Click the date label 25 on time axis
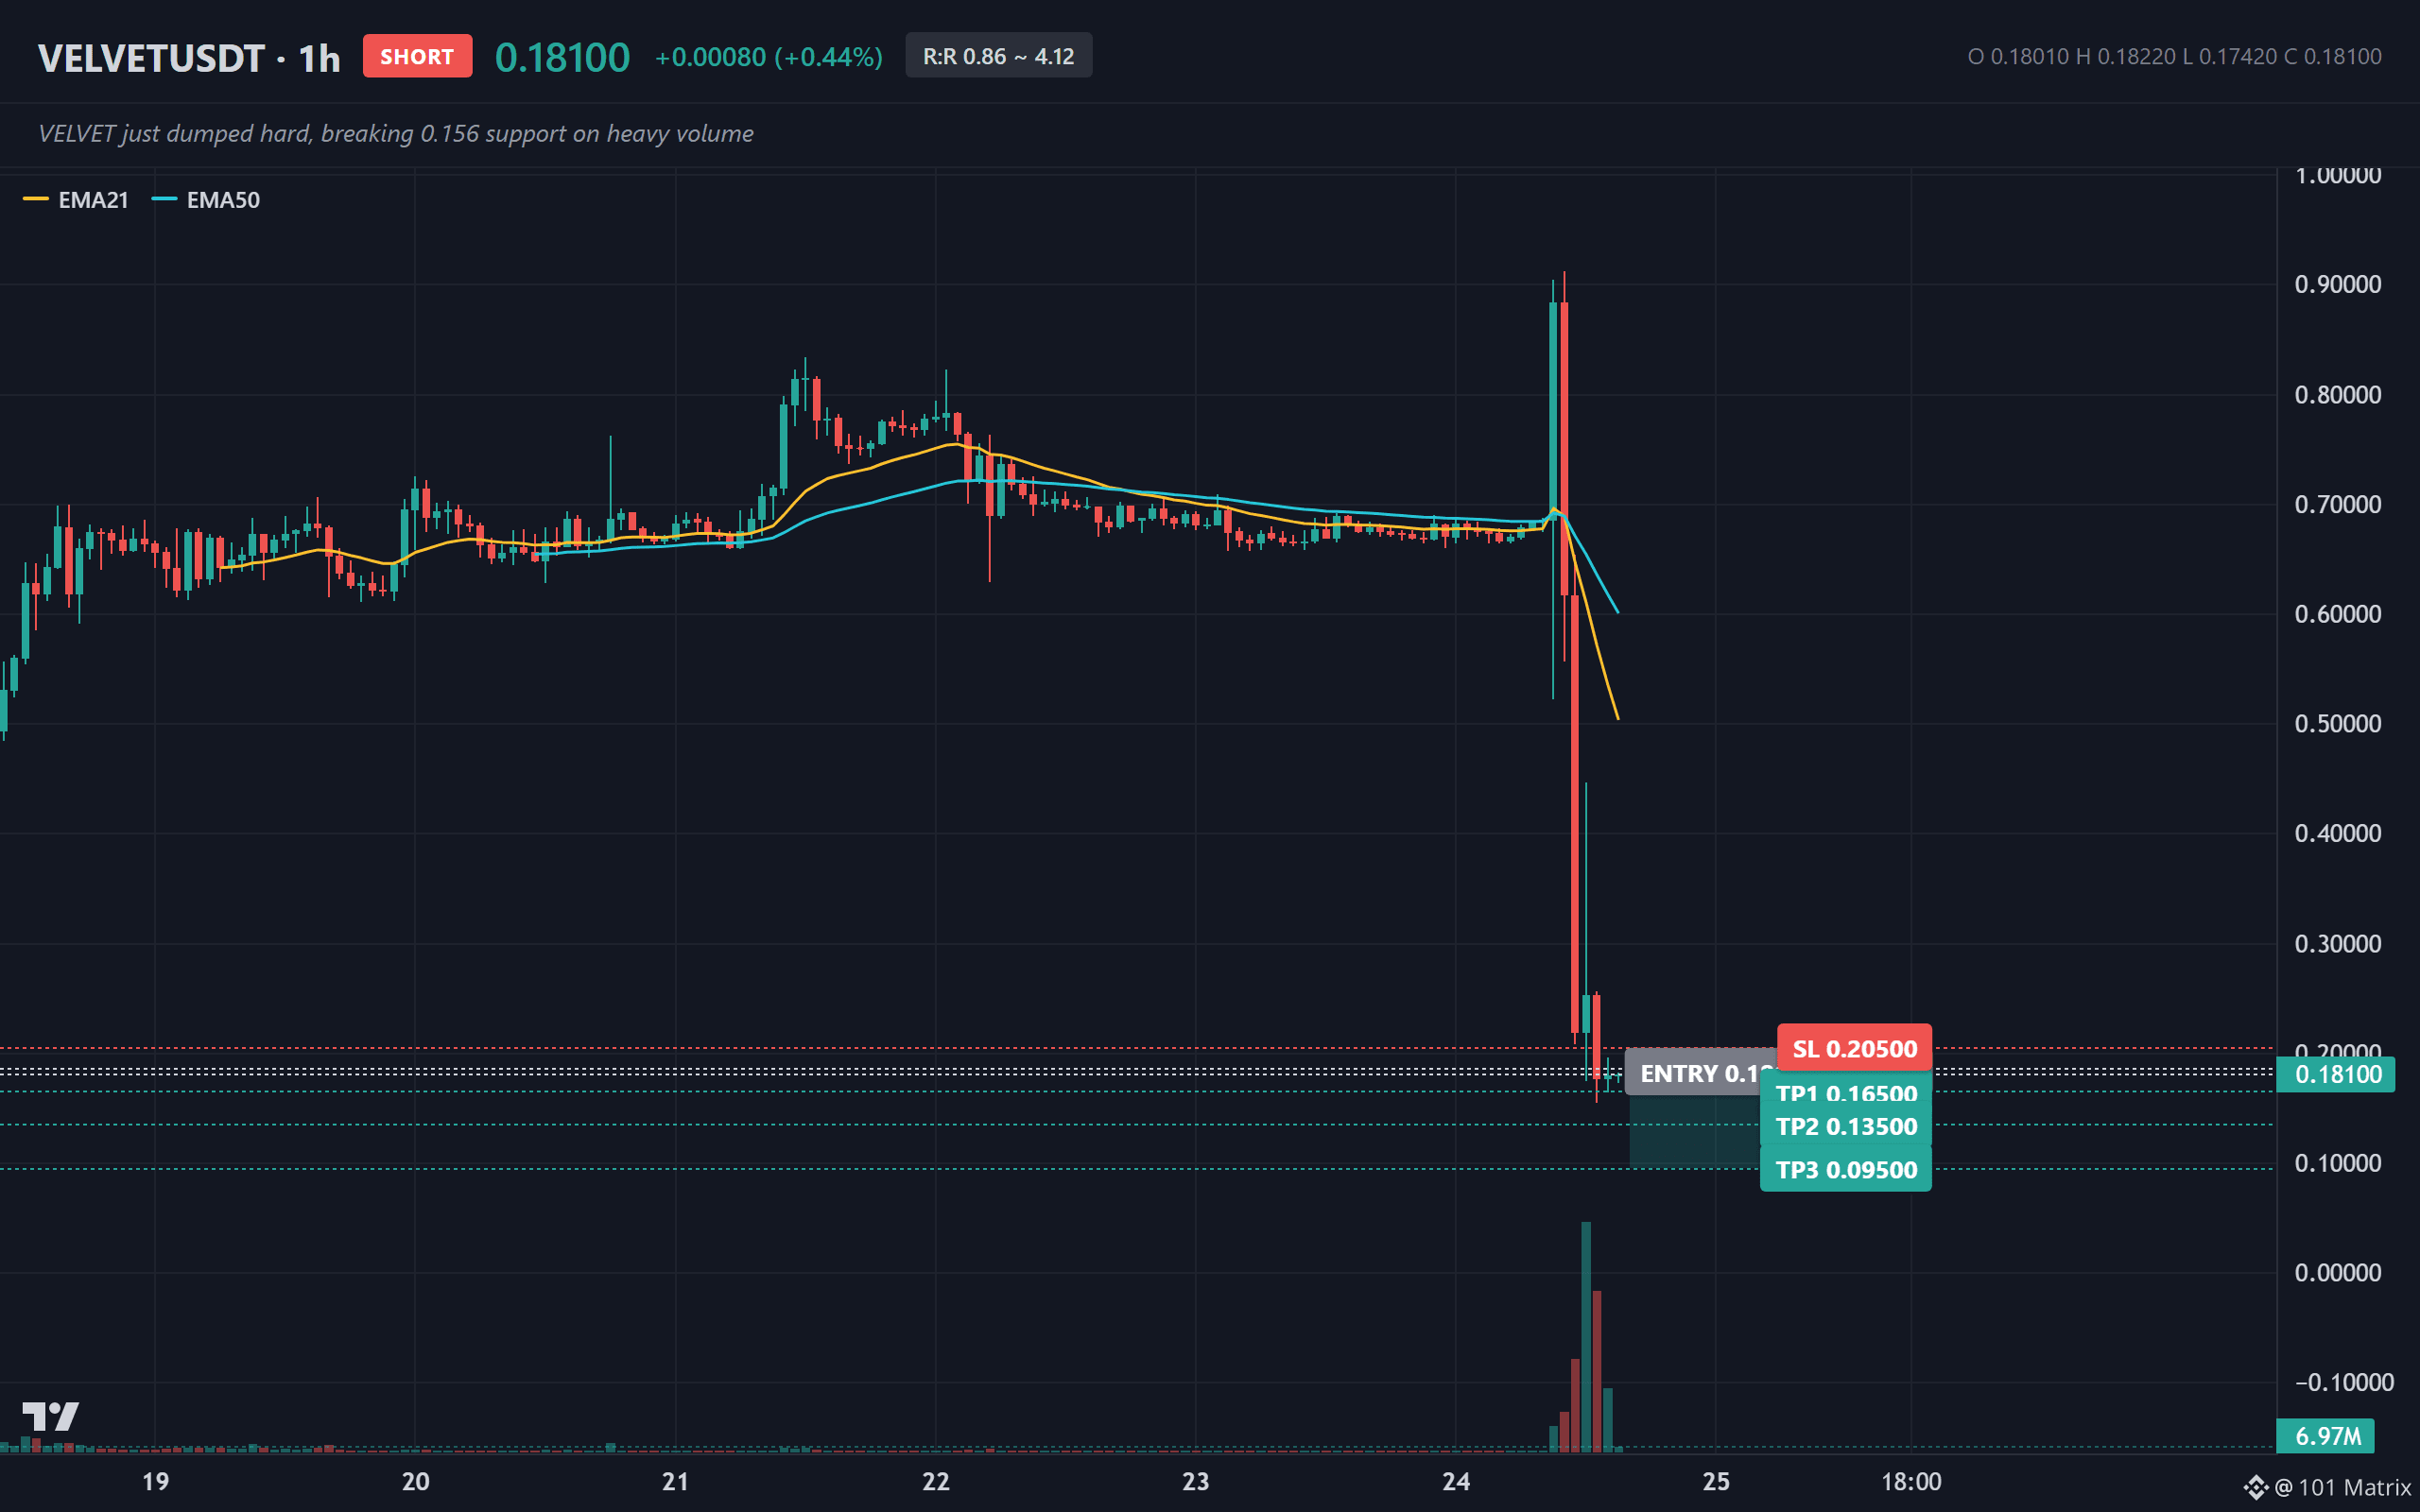2420x1512 pixels. coord(1716,1481)
